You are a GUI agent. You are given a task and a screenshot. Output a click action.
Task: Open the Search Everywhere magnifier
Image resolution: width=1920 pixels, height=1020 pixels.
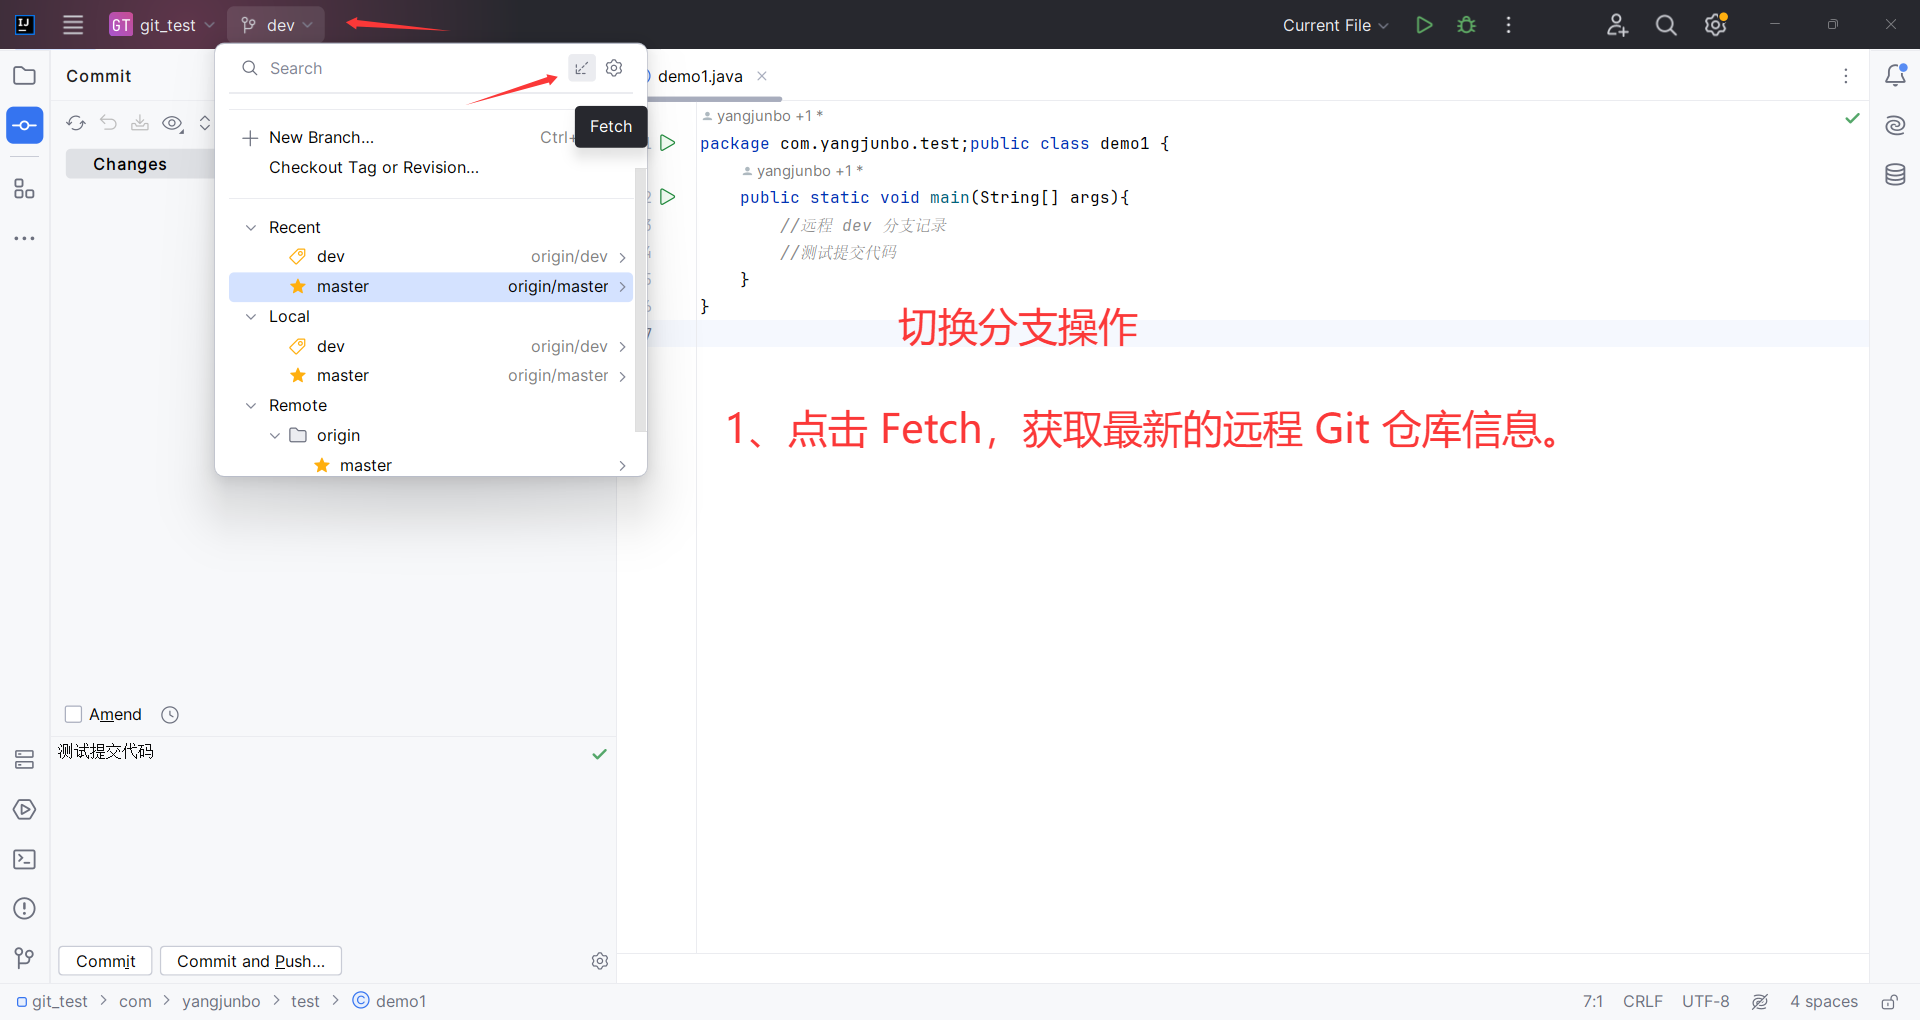(1665, 24)
